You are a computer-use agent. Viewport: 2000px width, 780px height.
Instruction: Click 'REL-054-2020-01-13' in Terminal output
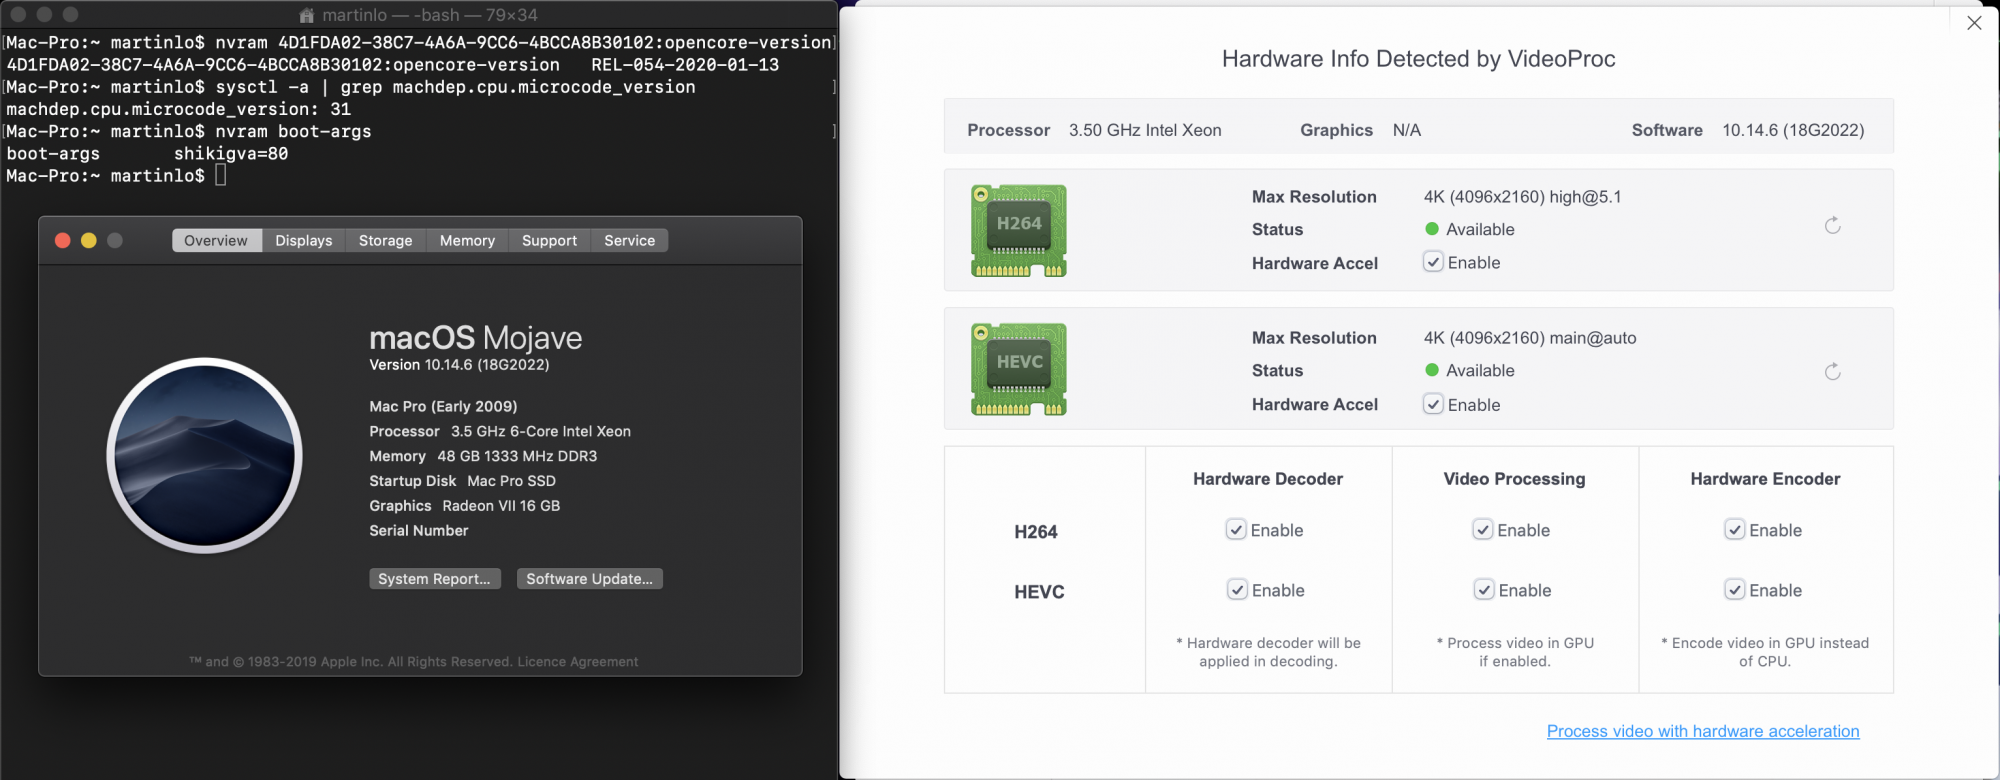pos(685,65)
